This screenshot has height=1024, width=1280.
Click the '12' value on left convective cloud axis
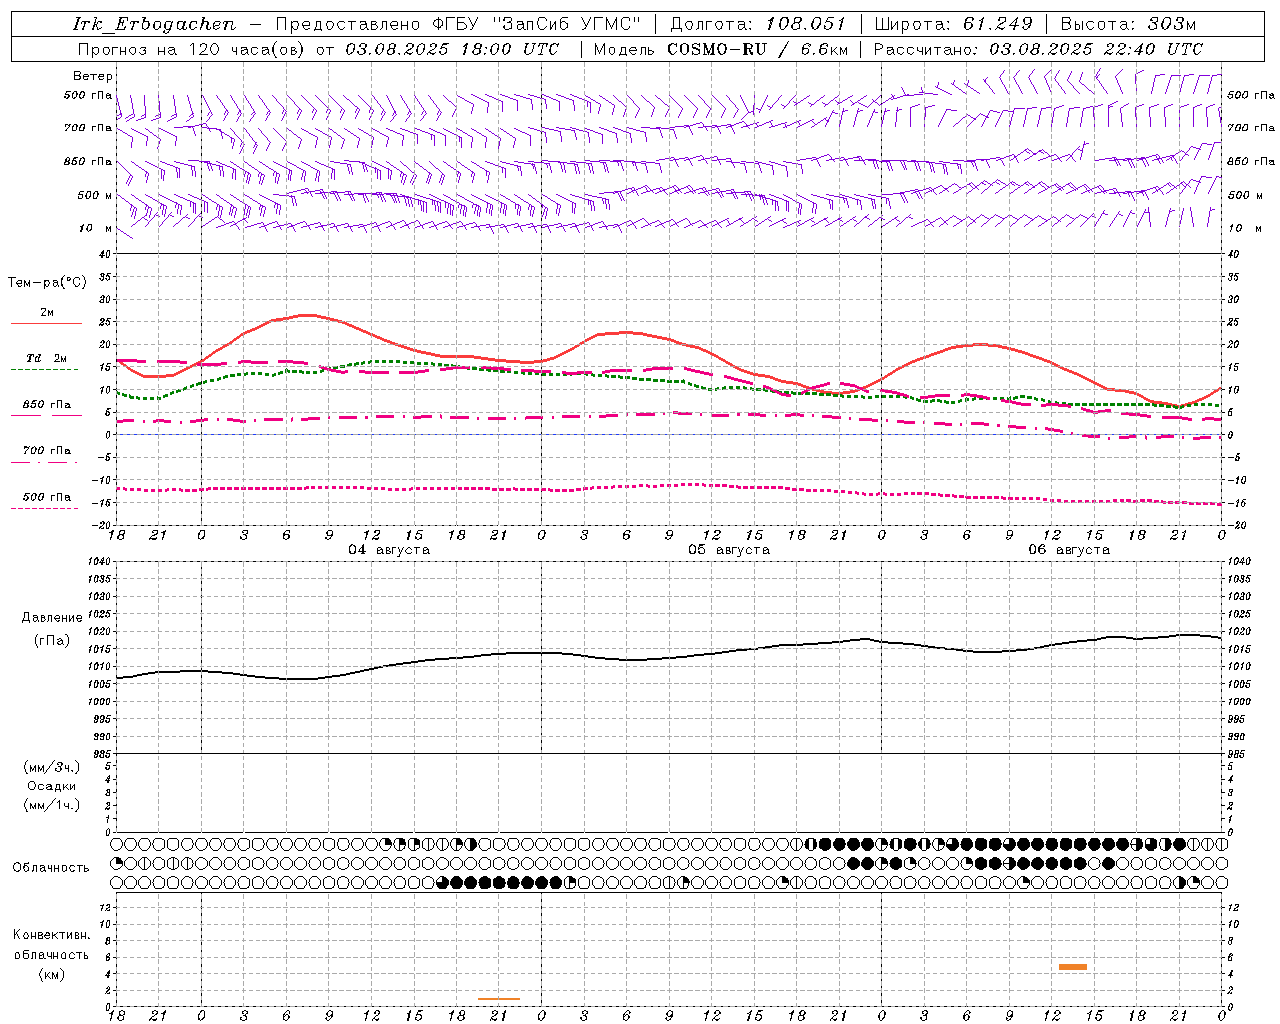(x=106, y=907)
